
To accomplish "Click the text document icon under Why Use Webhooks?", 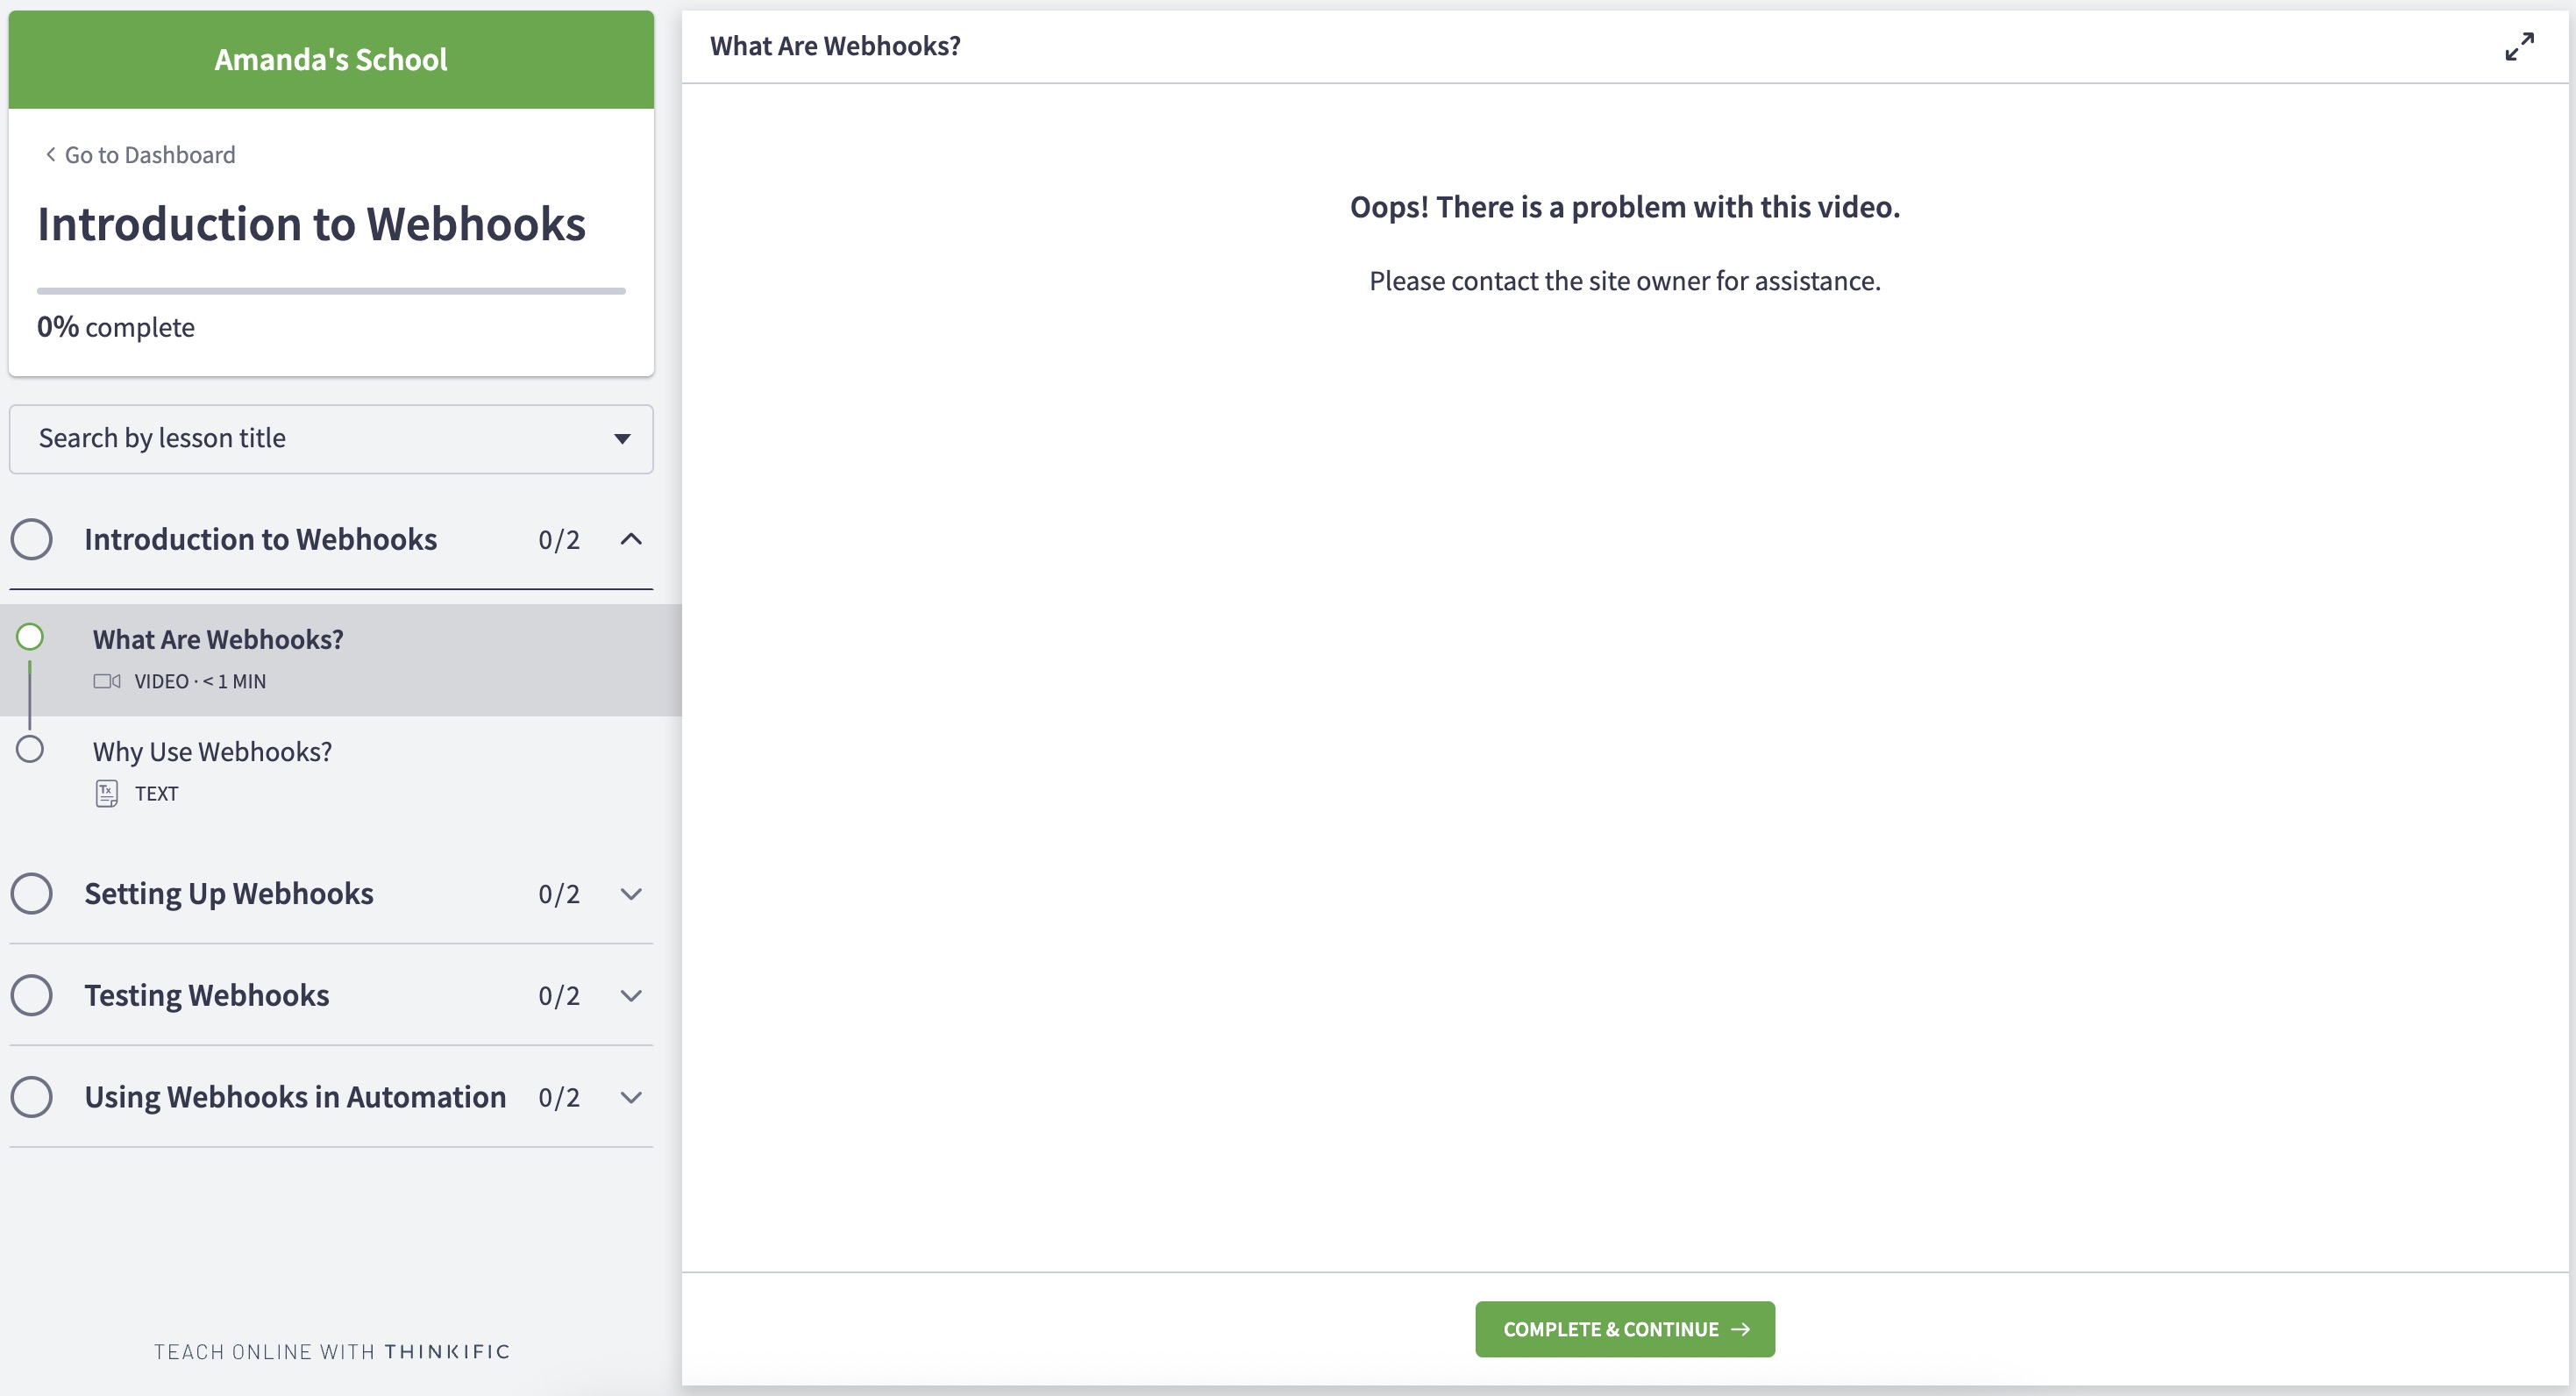I will [107, 793].
